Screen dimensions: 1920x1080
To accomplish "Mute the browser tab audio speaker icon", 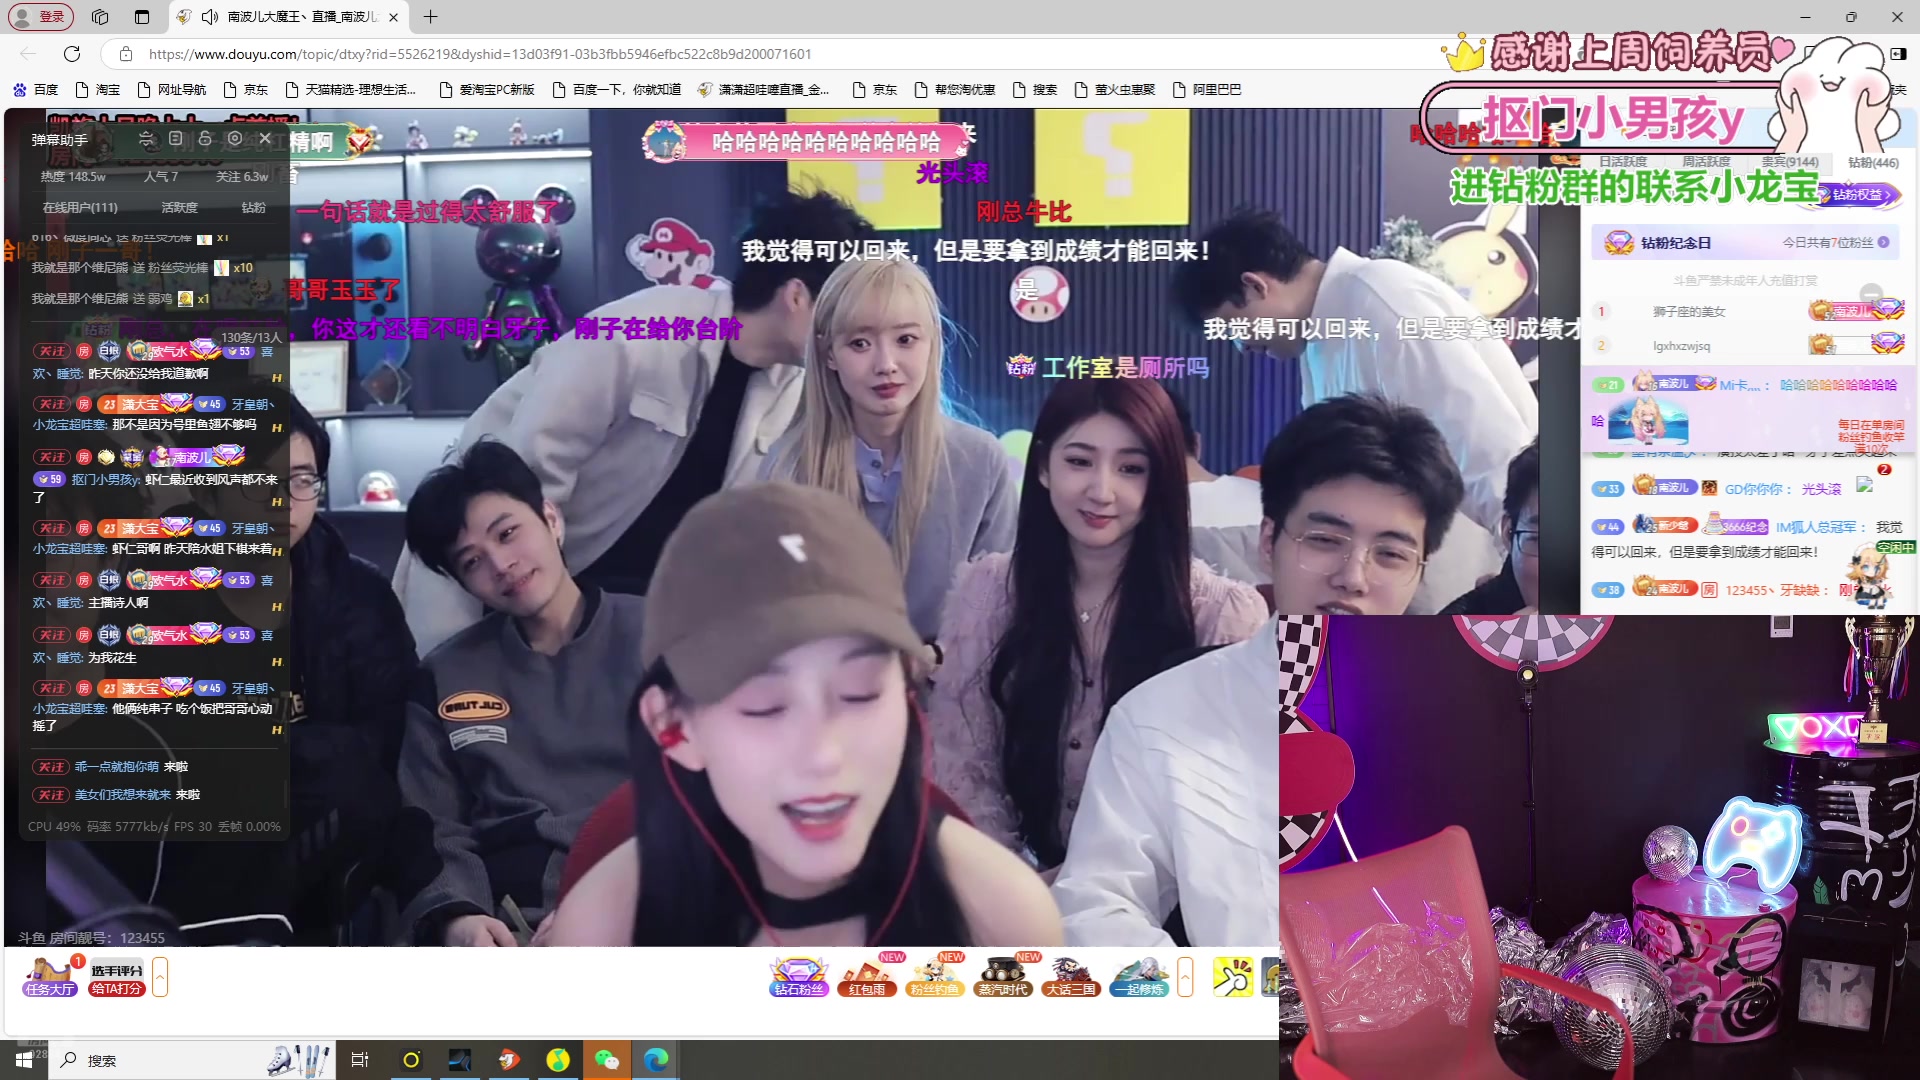I will tap(210, 17).
